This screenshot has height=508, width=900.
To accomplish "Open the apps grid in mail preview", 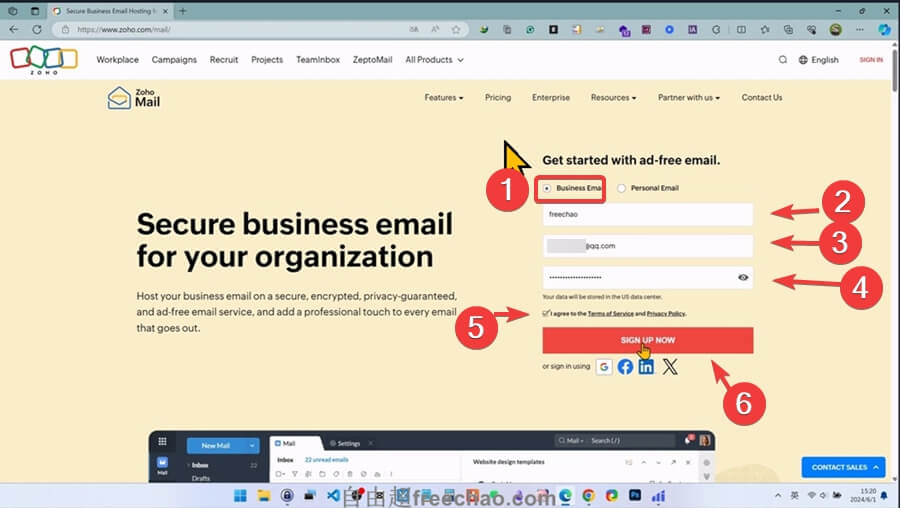I will 162,441.
